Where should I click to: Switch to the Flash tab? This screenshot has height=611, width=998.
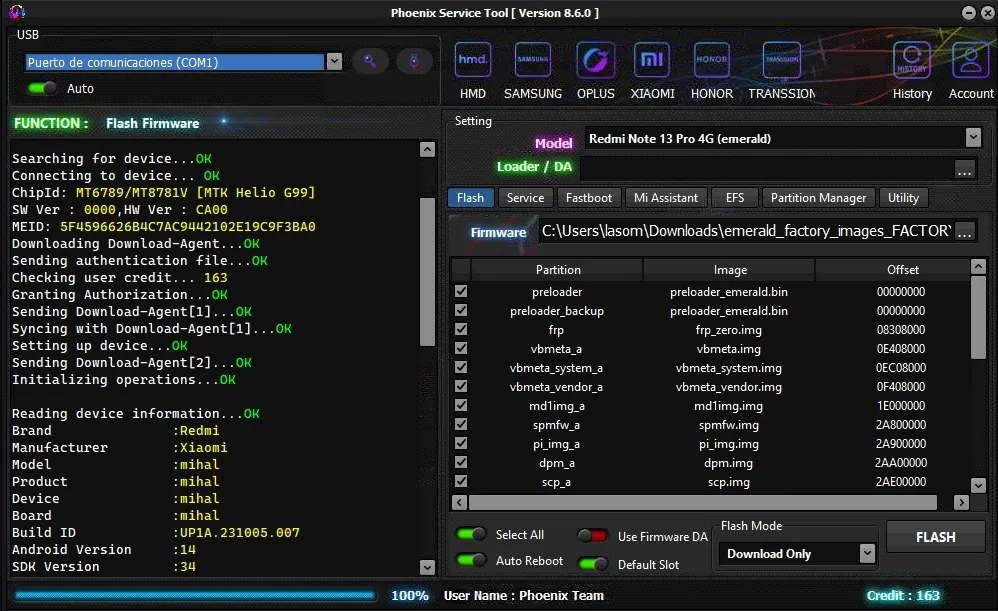470,198
